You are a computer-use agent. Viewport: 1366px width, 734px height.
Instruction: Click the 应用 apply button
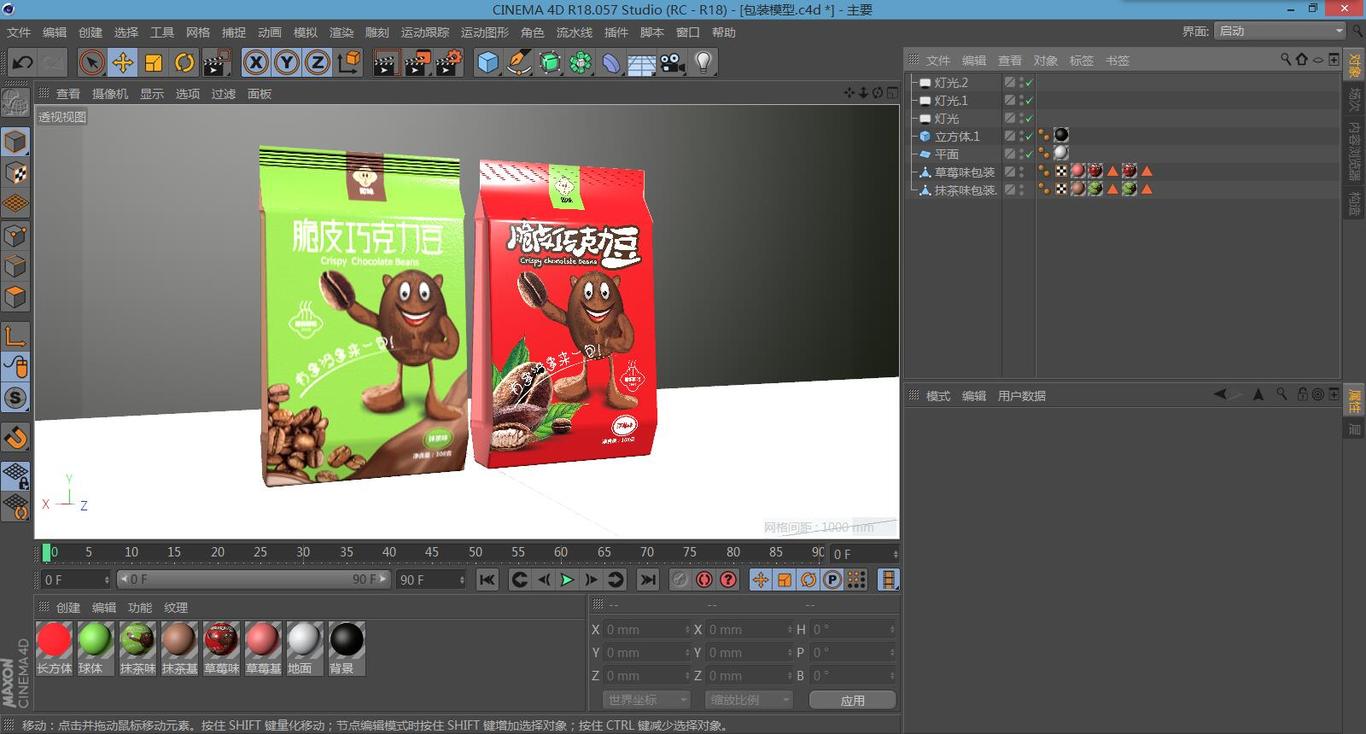click(853, 700)
